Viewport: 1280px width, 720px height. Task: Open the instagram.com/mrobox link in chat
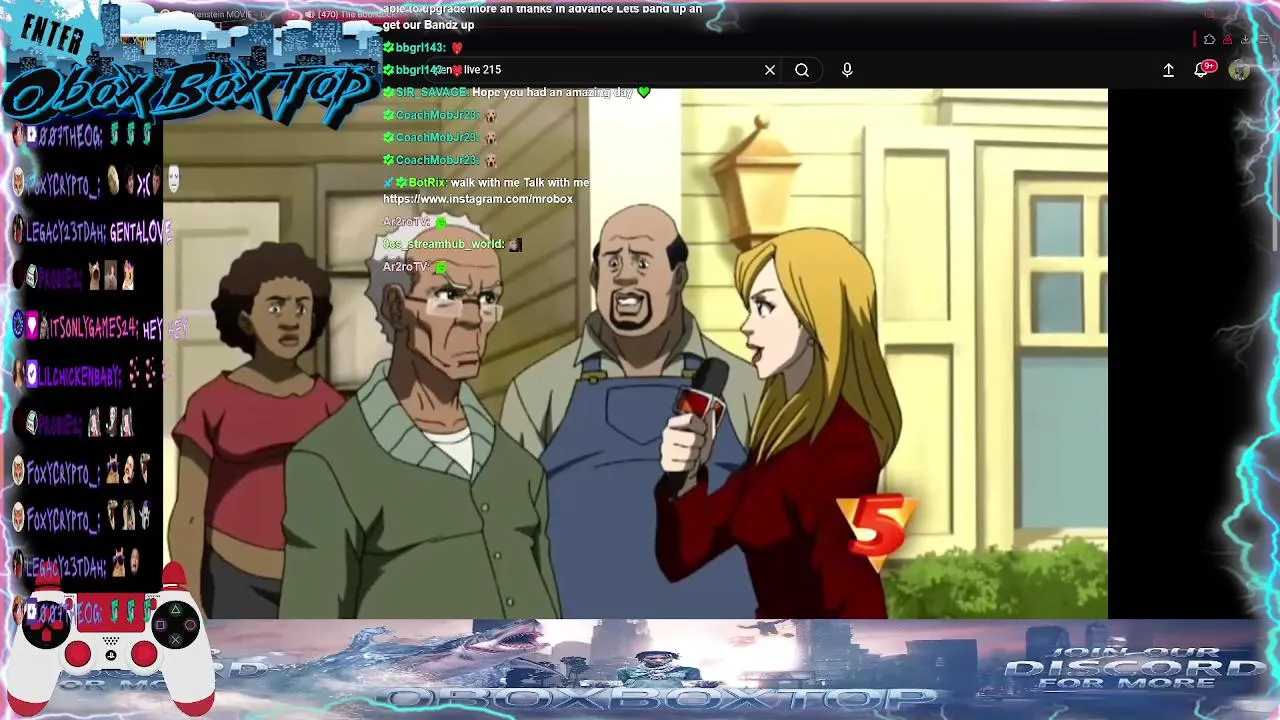point(478,199)
